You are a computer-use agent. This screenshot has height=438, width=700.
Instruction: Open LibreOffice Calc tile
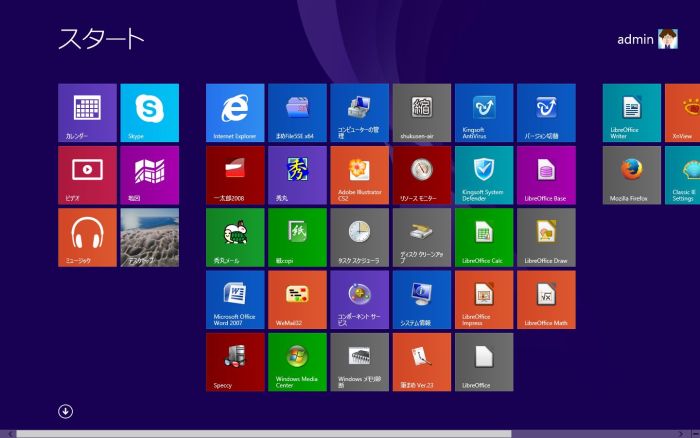pos(484,237)
